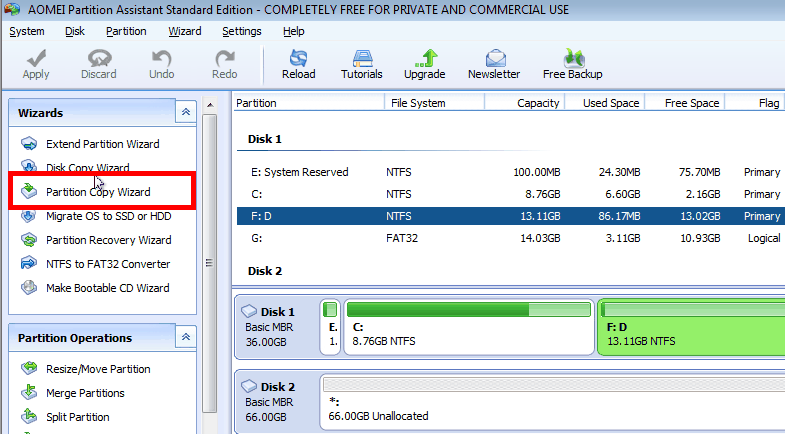Image resolution: width=785 pixels, height=434 pixels.
Task: Select the C: partition row in list
Action: 511,194
